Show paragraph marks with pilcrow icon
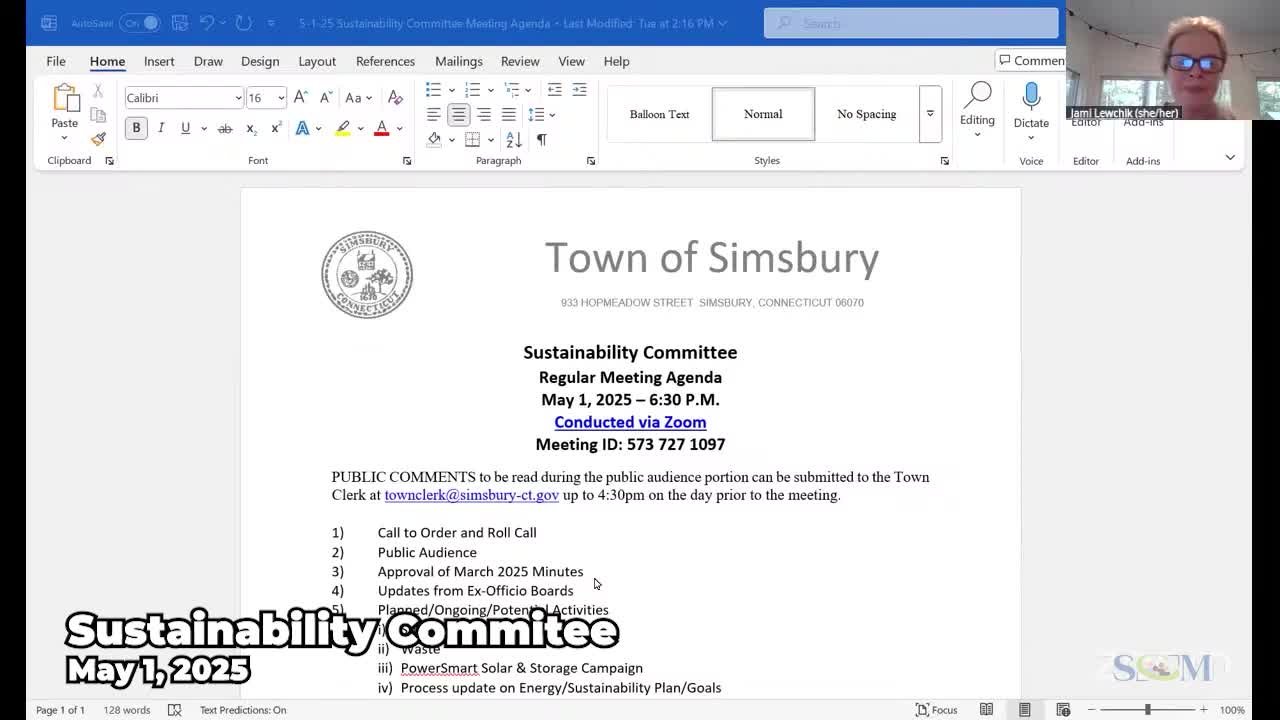 [x=541, y=140]
